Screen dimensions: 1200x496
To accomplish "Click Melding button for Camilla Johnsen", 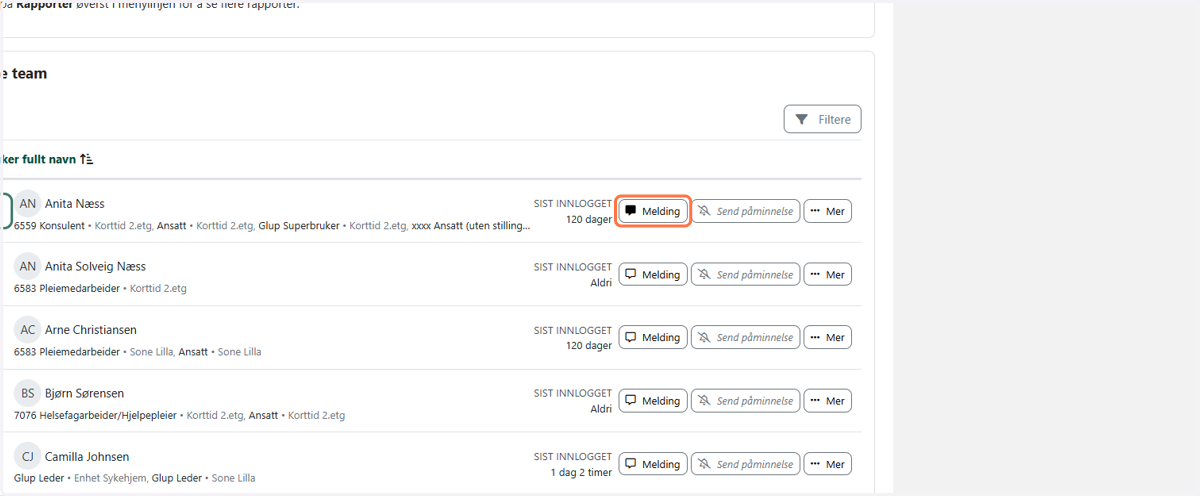I will [x=653, y=463].
